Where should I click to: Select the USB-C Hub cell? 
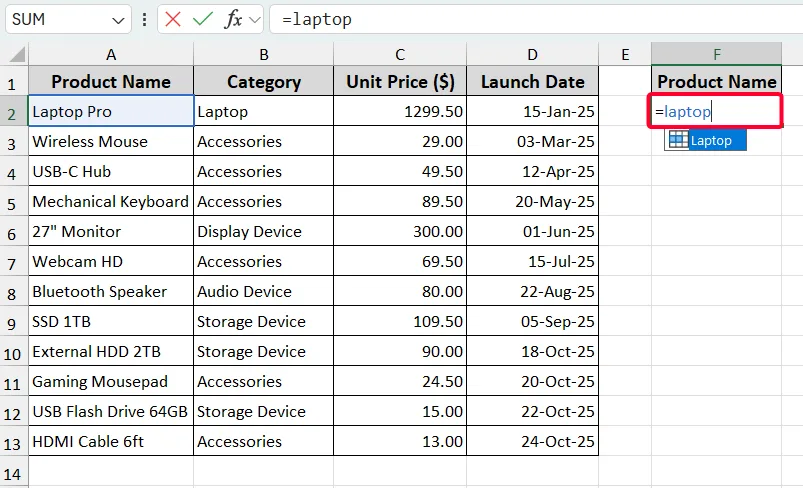click(111, 171)
